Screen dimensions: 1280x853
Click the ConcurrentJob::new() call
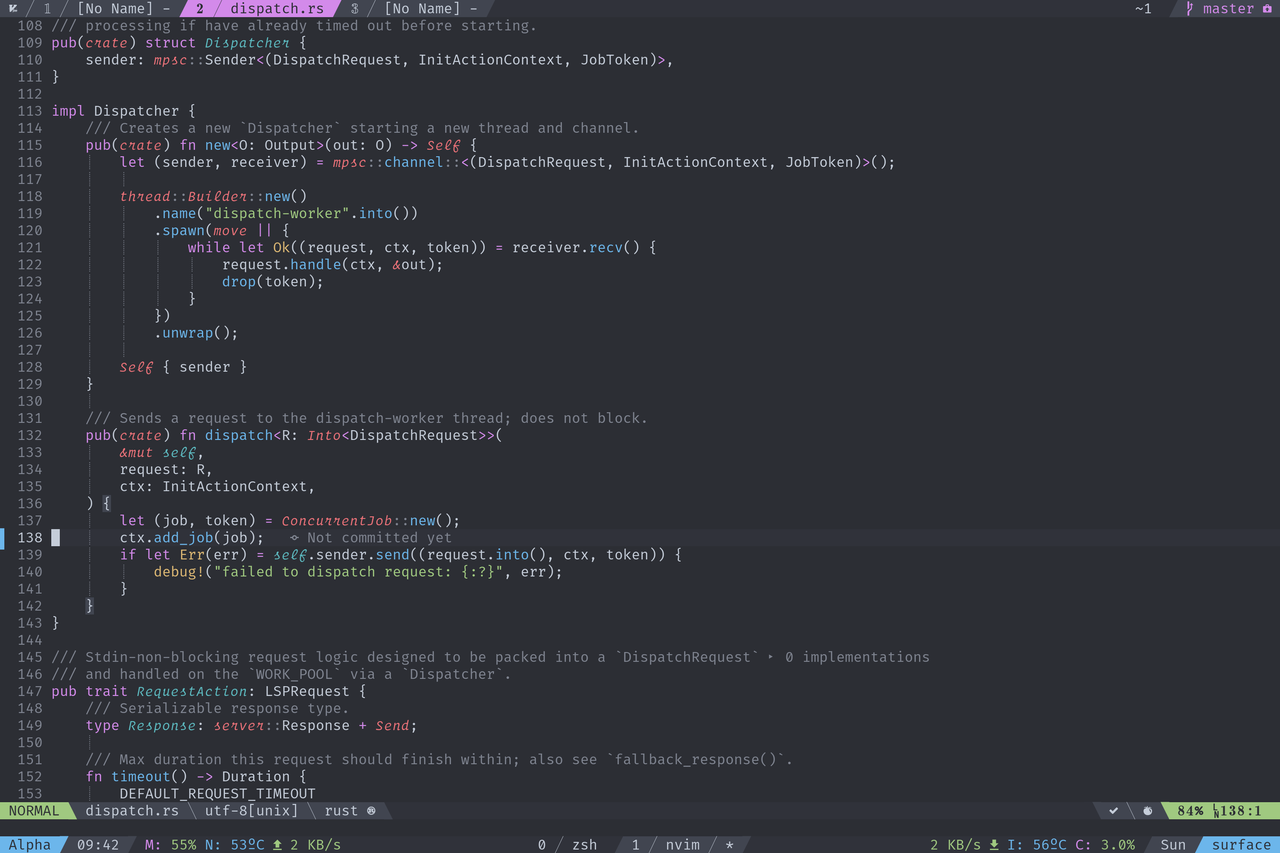pyautogui.click(x=371, y=520)
